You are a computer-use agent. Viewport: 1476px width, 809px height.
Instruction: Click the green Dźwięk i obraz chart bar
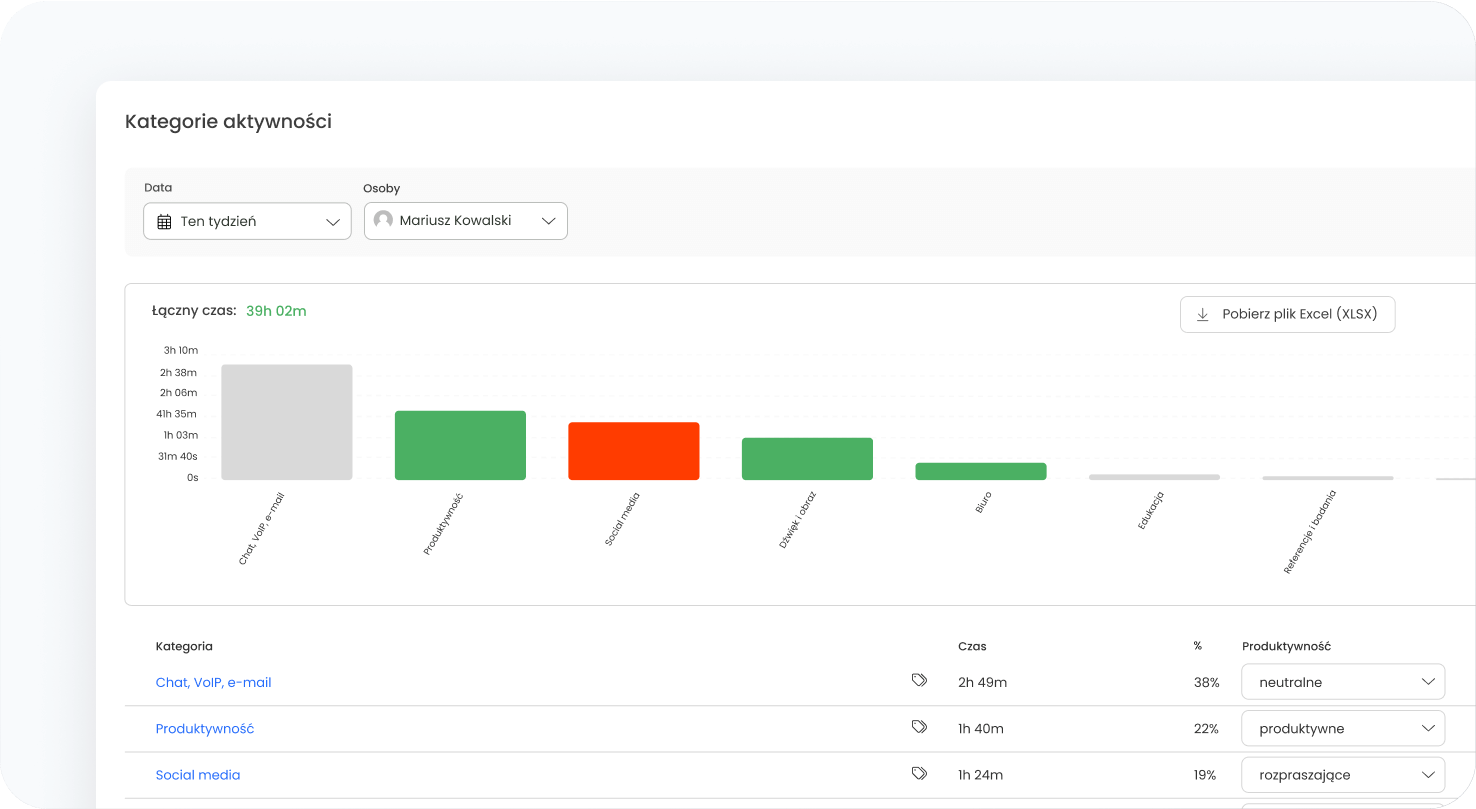tap(807, 459)
